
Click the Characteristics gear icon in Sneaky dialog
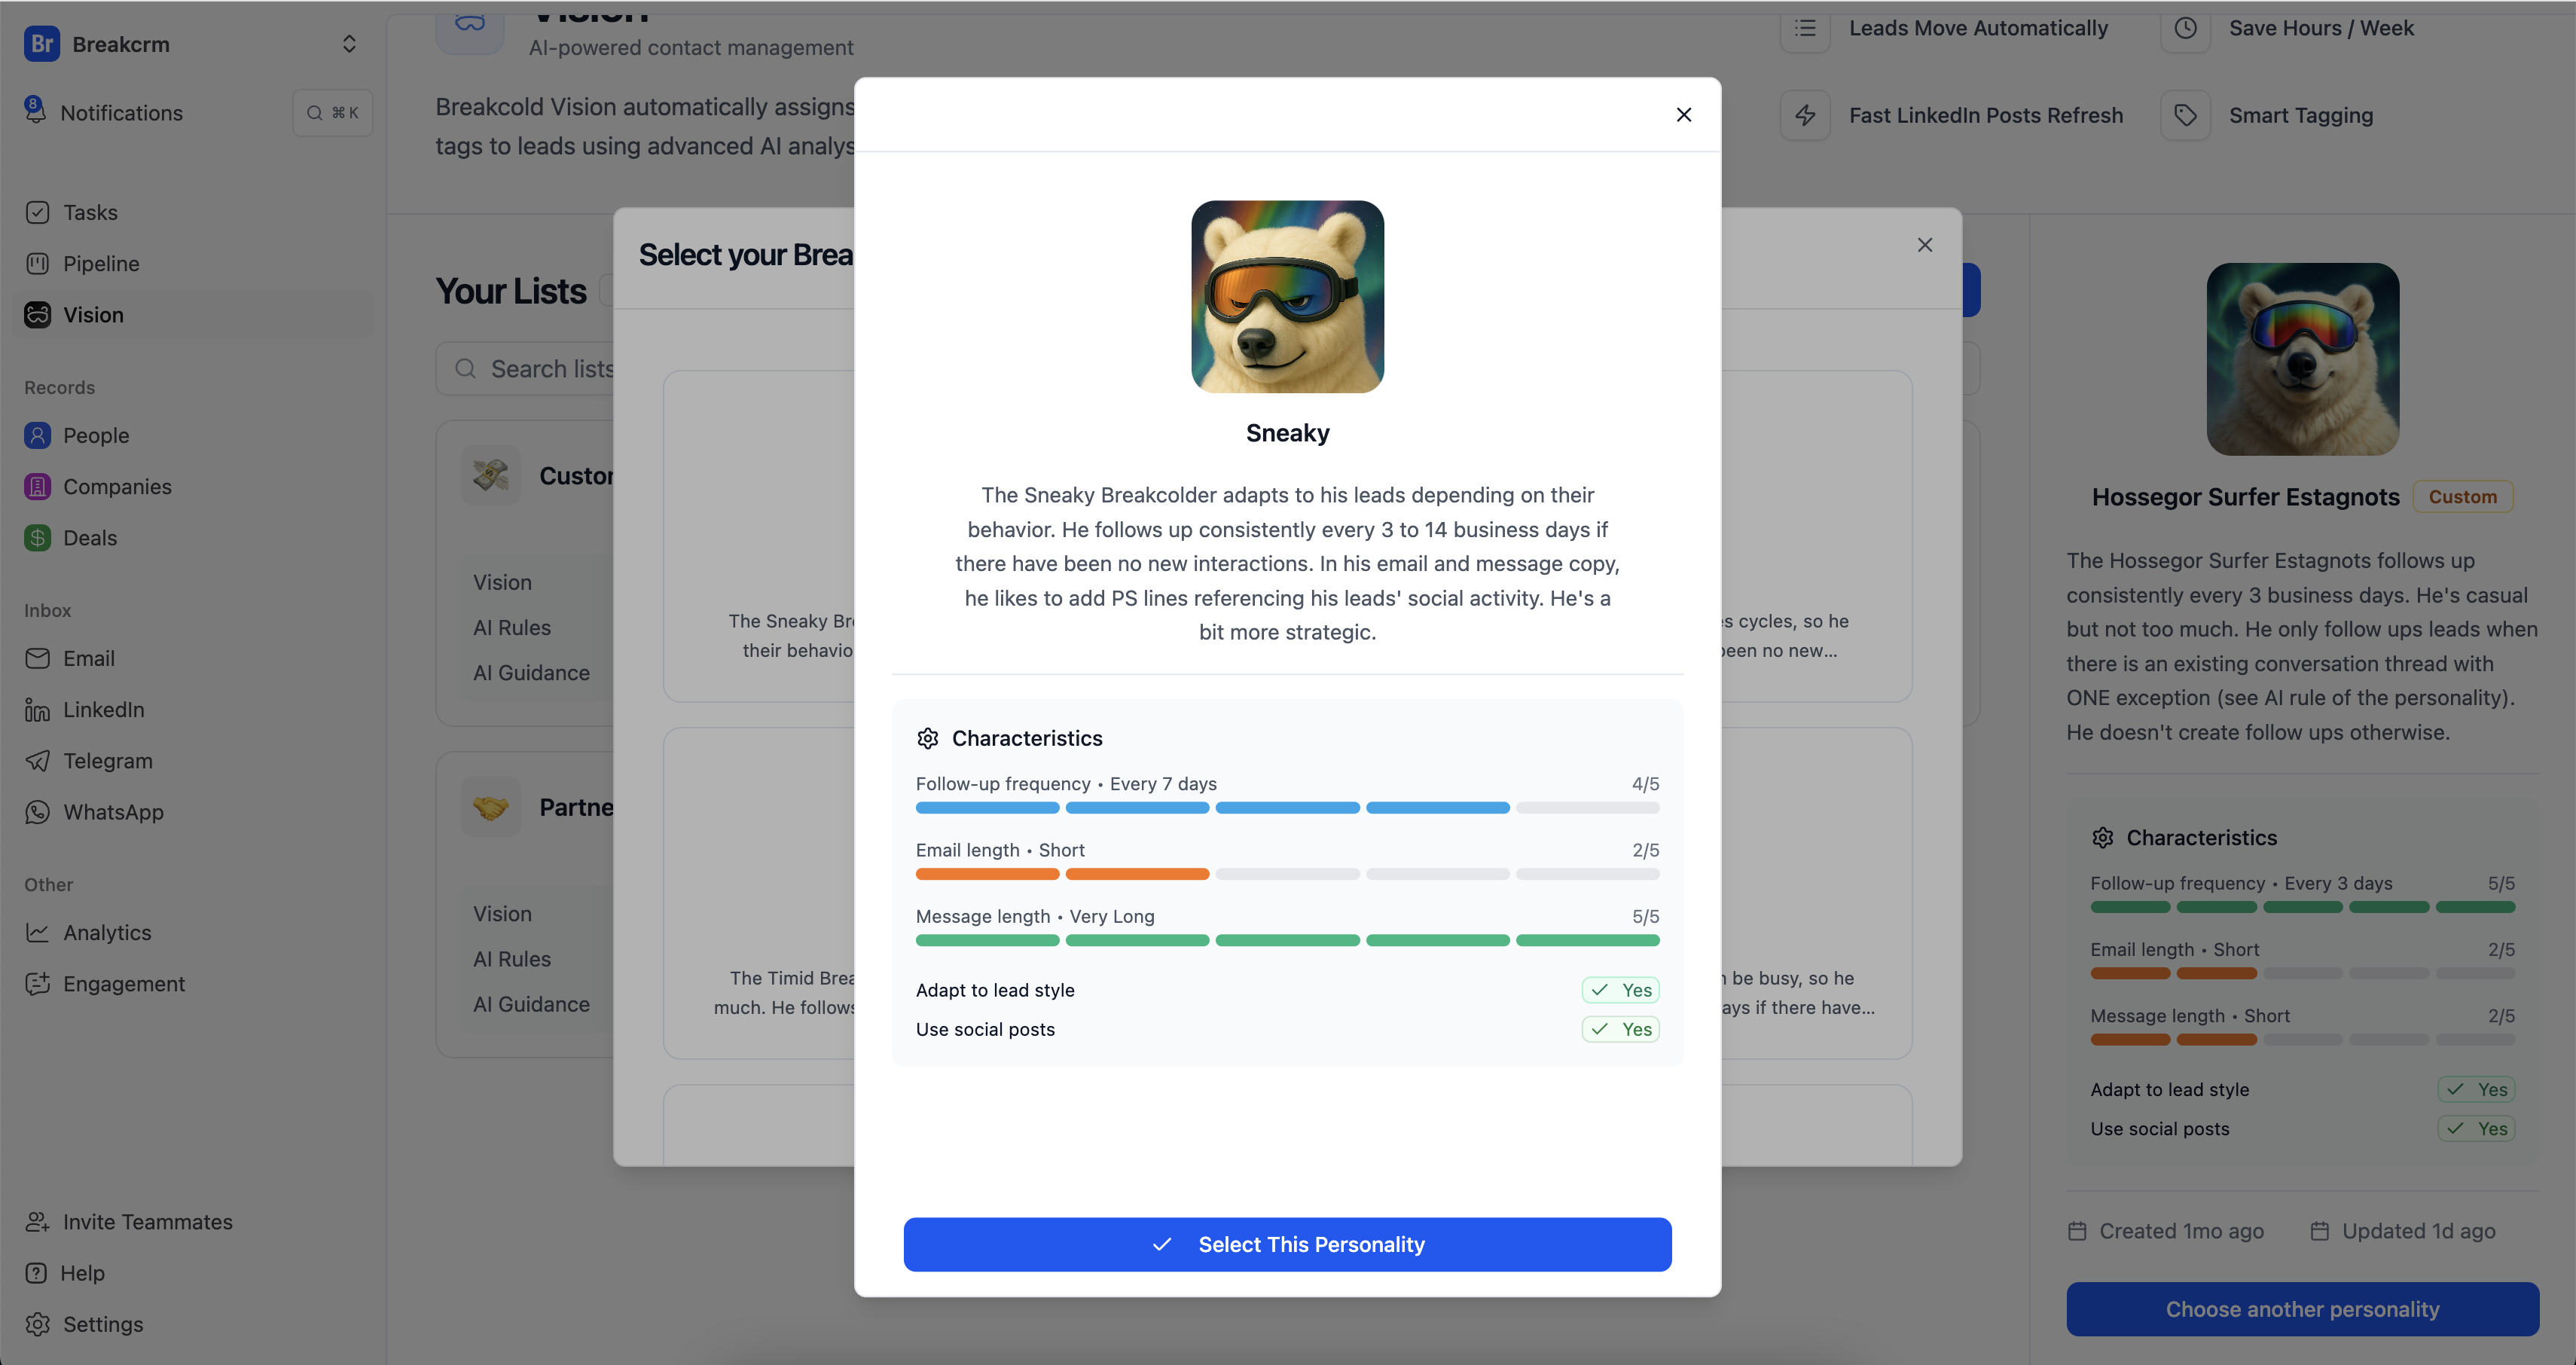coord(928,738)
